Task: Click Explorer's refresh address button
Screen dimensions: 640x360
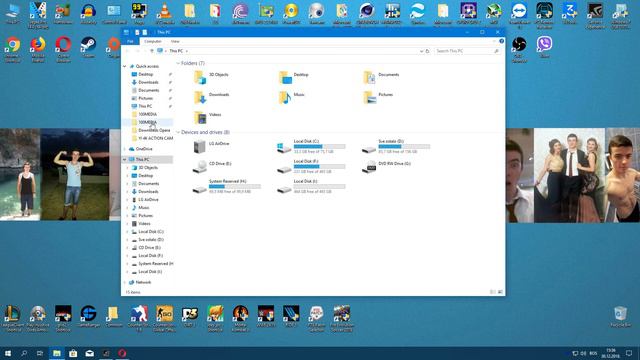Action: tap(427, 51)
